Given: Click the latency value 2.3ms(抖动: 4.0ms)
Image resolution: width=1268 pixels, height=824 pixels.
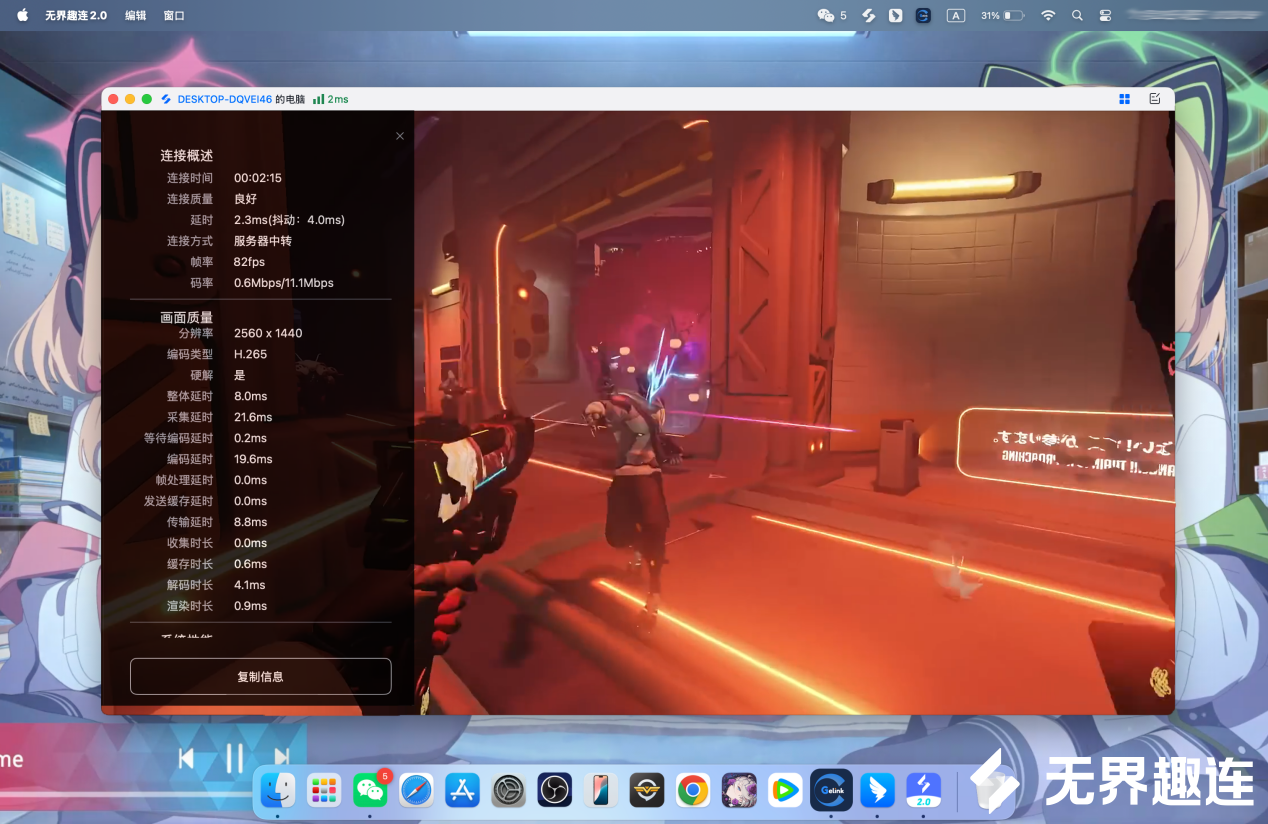Looking at the screenshot, I should 289,220.
